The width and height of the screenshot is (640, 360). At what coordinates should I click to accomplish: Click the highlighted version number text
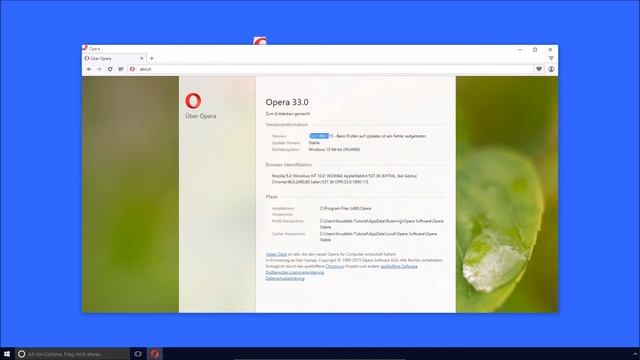319,136
